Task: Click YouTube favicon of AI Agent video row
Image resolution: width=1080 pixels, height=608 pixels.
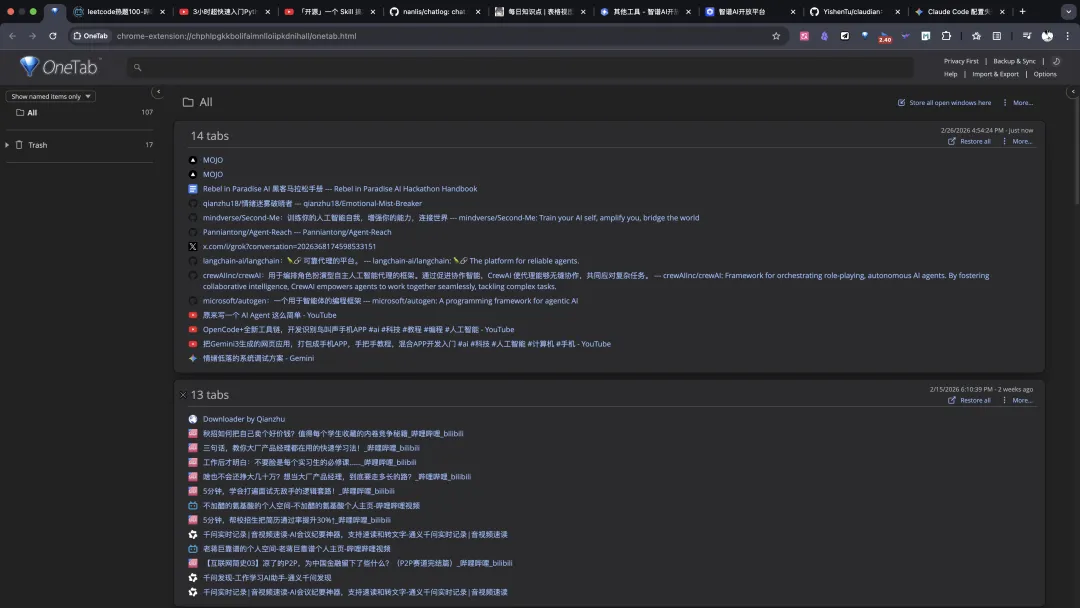Action: click(x=193, y=315)
